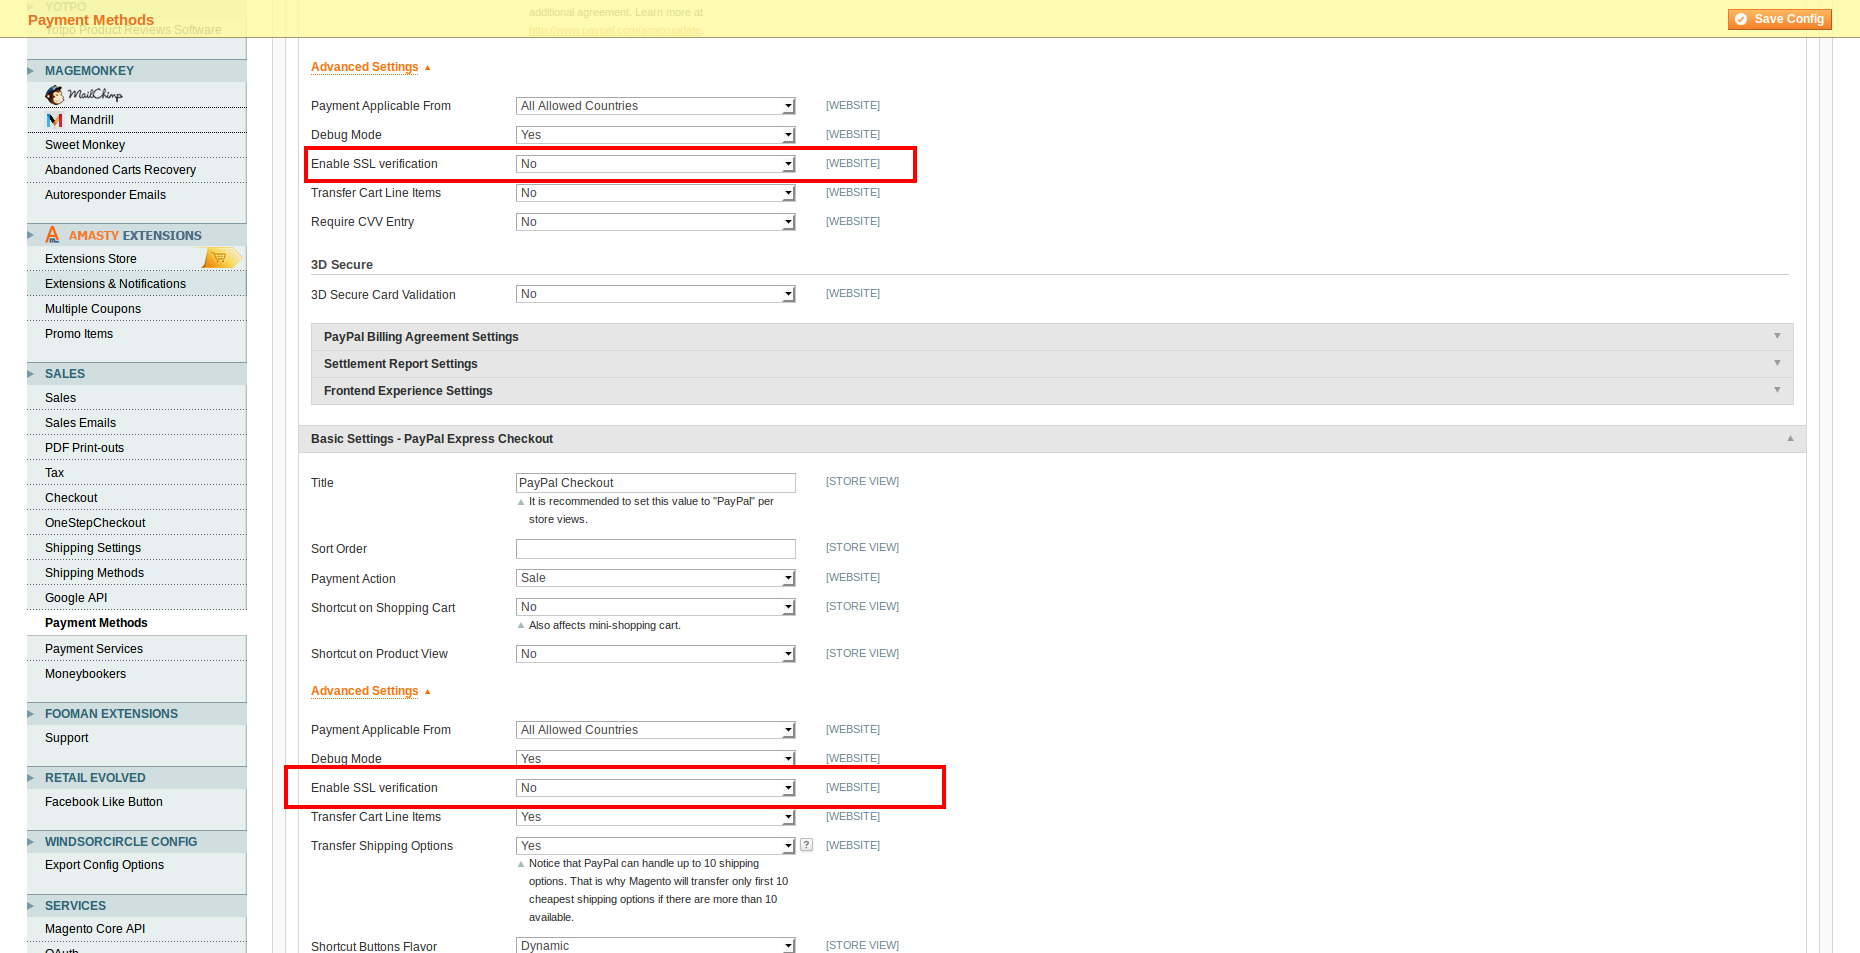The height and width of the screenshot is (953, 1860).
Task: Open Promo Items settings
Action: pyautogui.click(x=79, y=334)
